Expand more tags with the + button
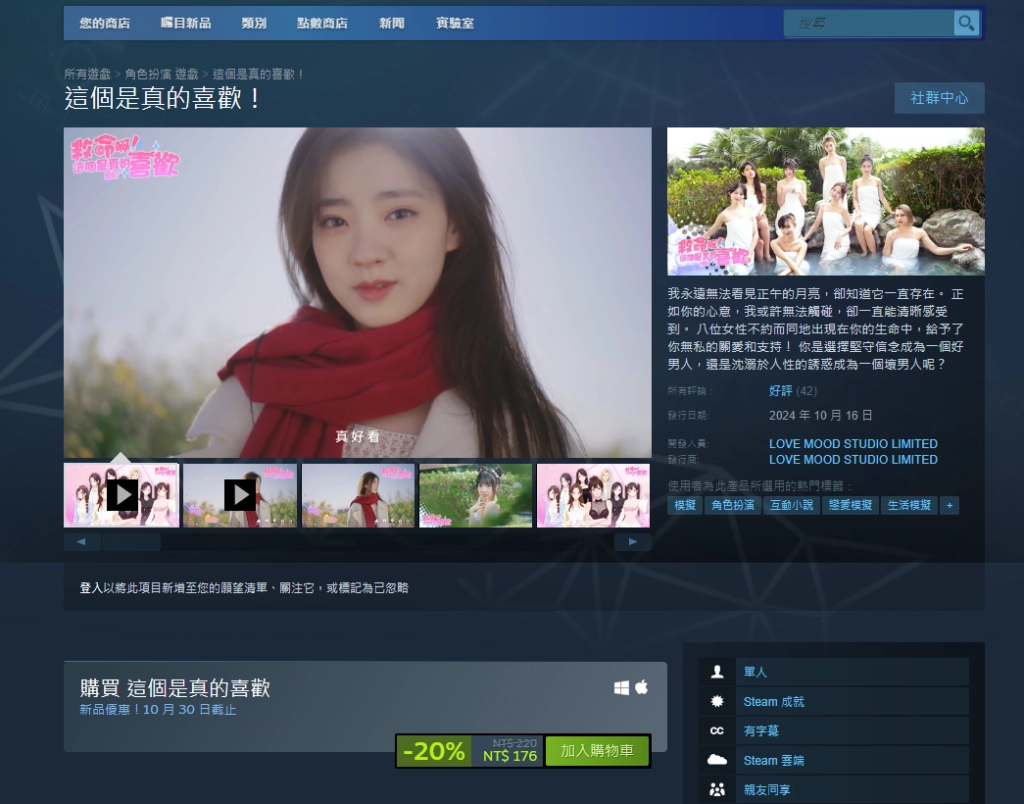The image size is (1024, 804). tap(949, 505)
